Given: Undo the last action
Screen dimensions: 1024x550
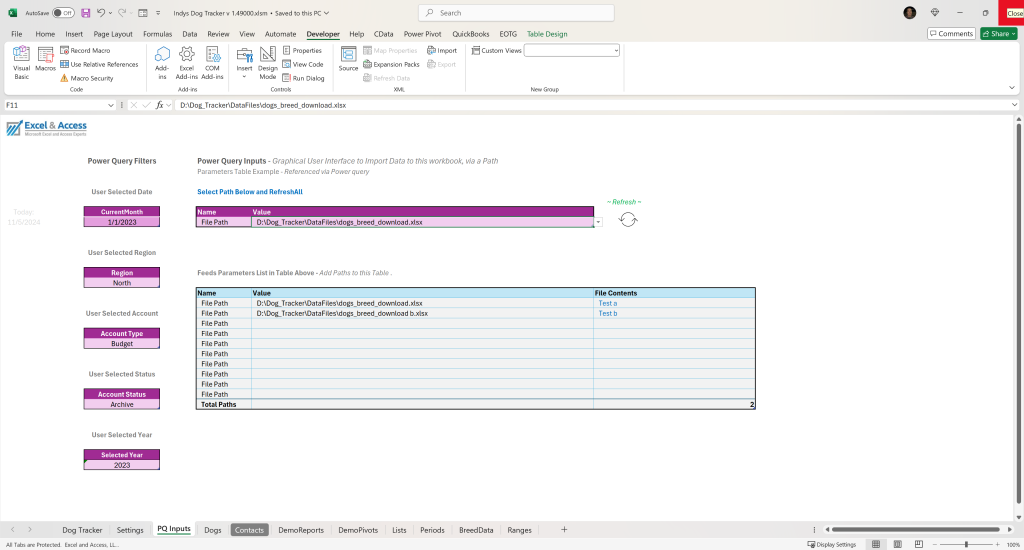Looking at the screenshot, I should (x=101, y=12).
